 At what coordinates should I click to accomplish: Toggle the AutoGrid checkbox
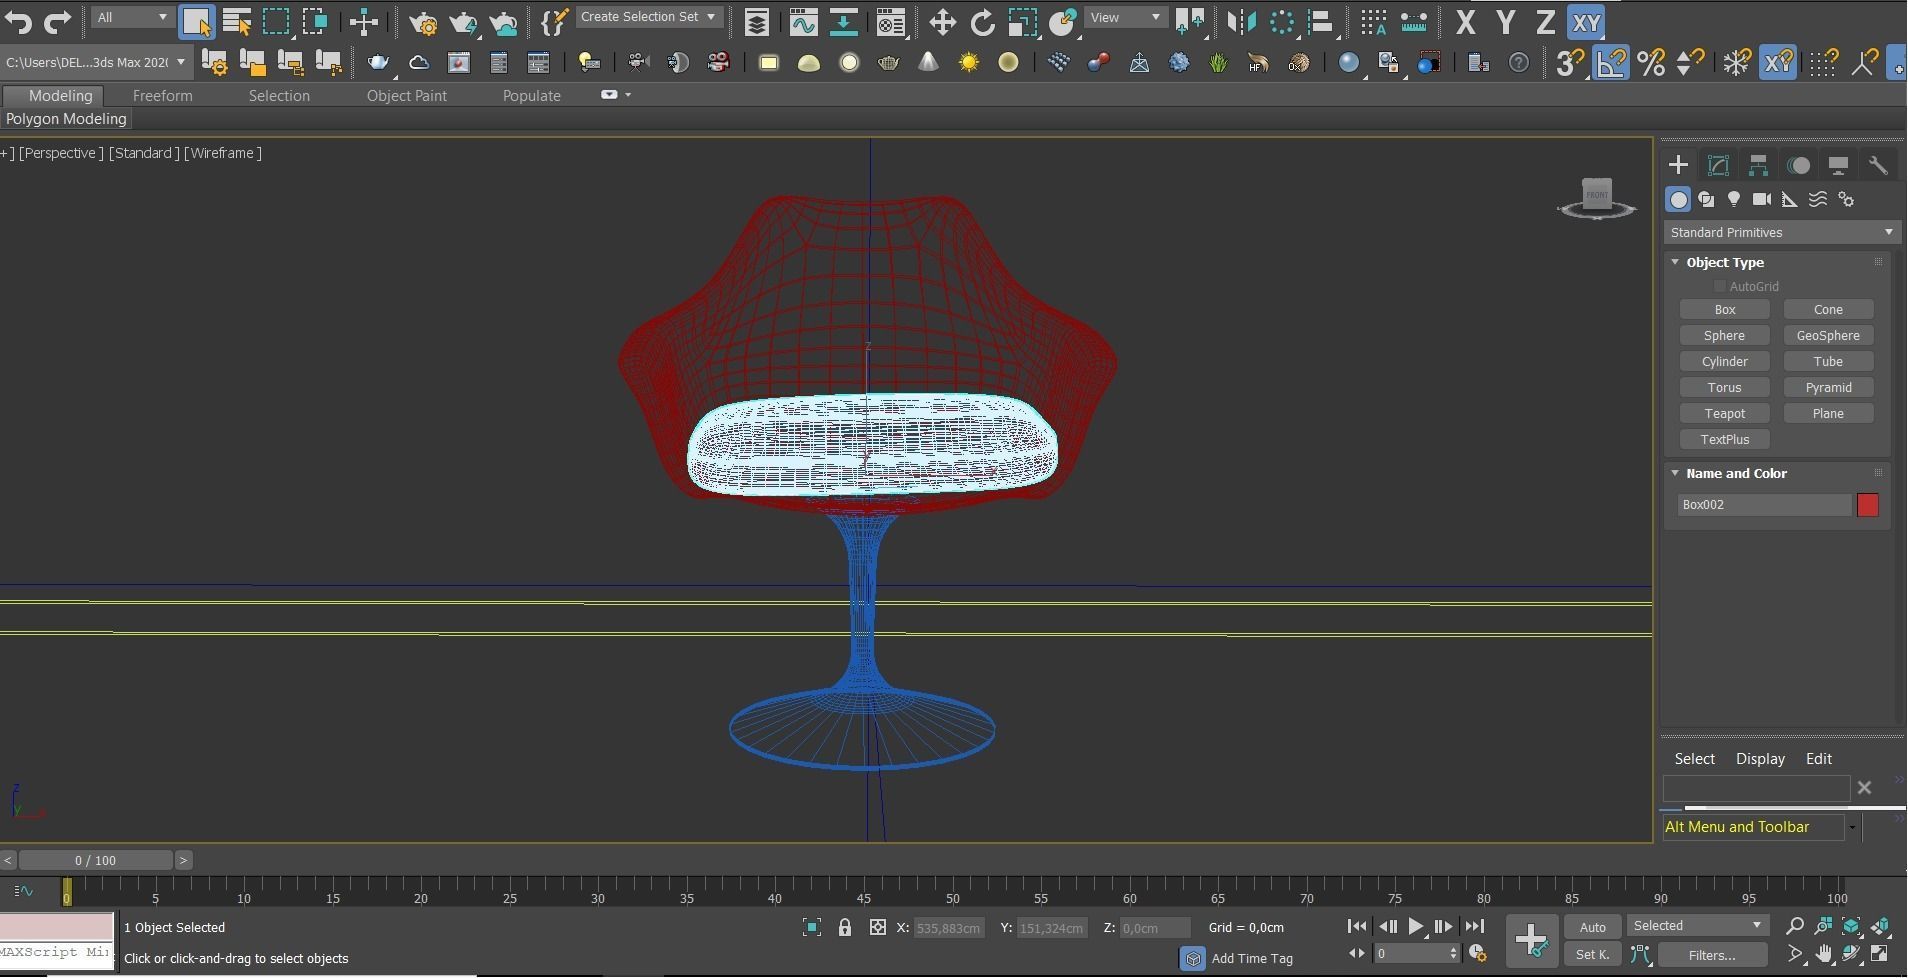tap(1721, 286)
